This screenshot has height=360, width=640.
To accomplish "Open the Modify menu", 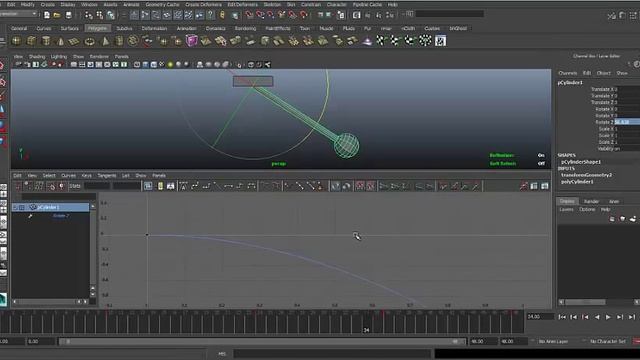I will (x=28, y=4).
